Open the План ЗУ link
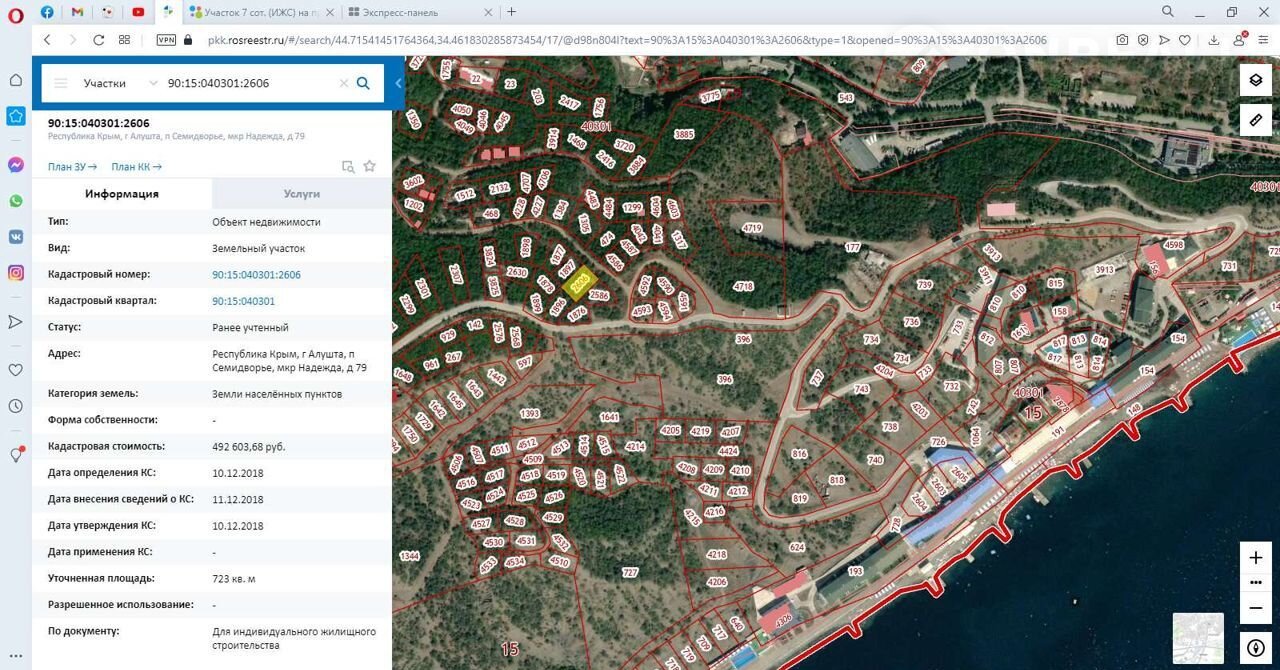The image size is (1280, 670). tap(72, 167)
